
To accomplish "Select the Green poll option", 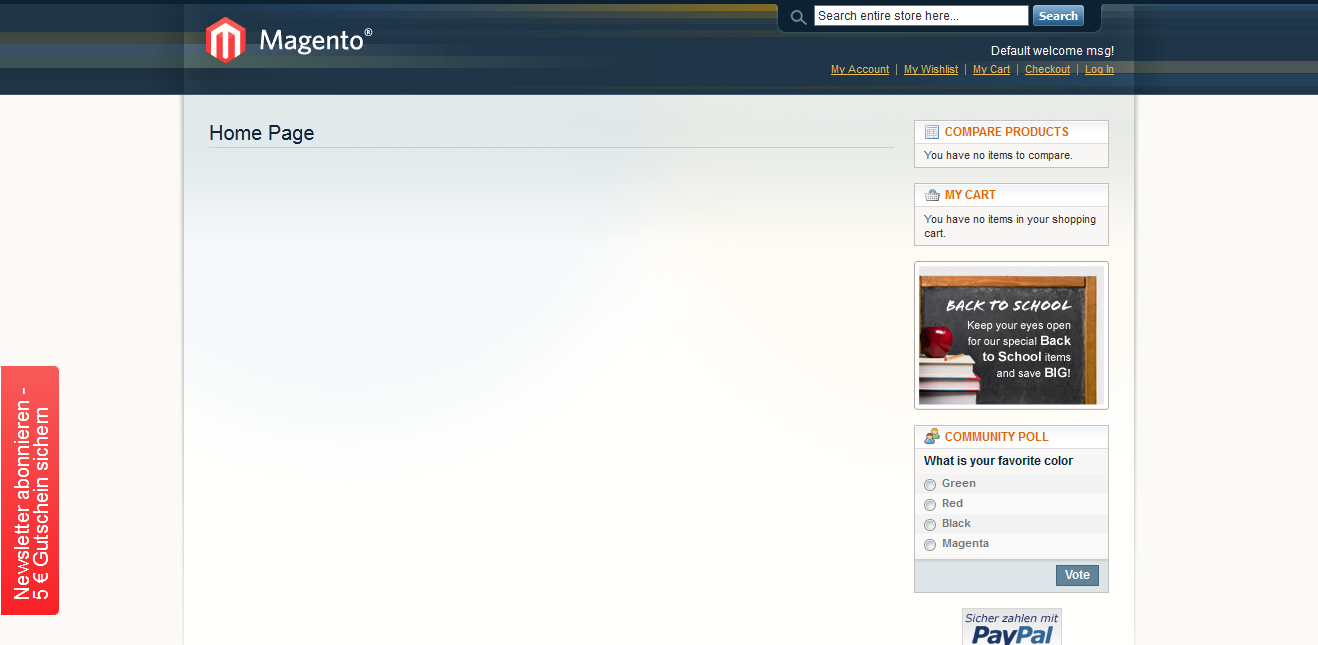I will pyautogui.click(x=930, y=485).
